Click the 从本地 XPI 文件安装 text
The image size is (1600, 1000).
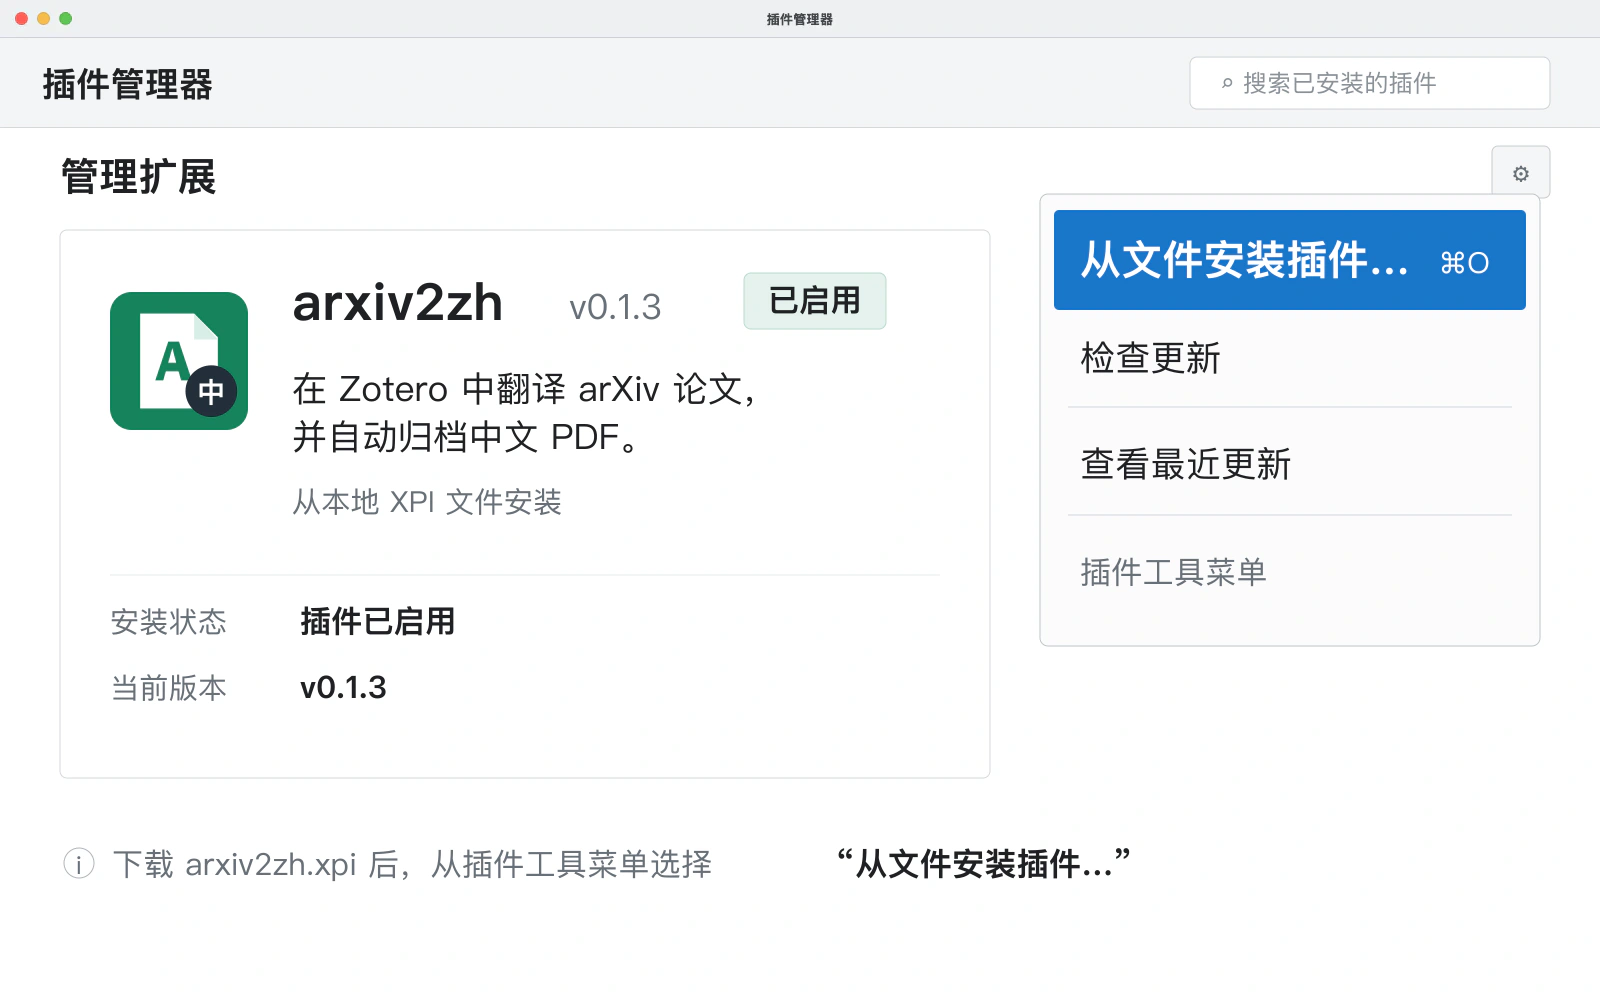(x=427, y=502)
